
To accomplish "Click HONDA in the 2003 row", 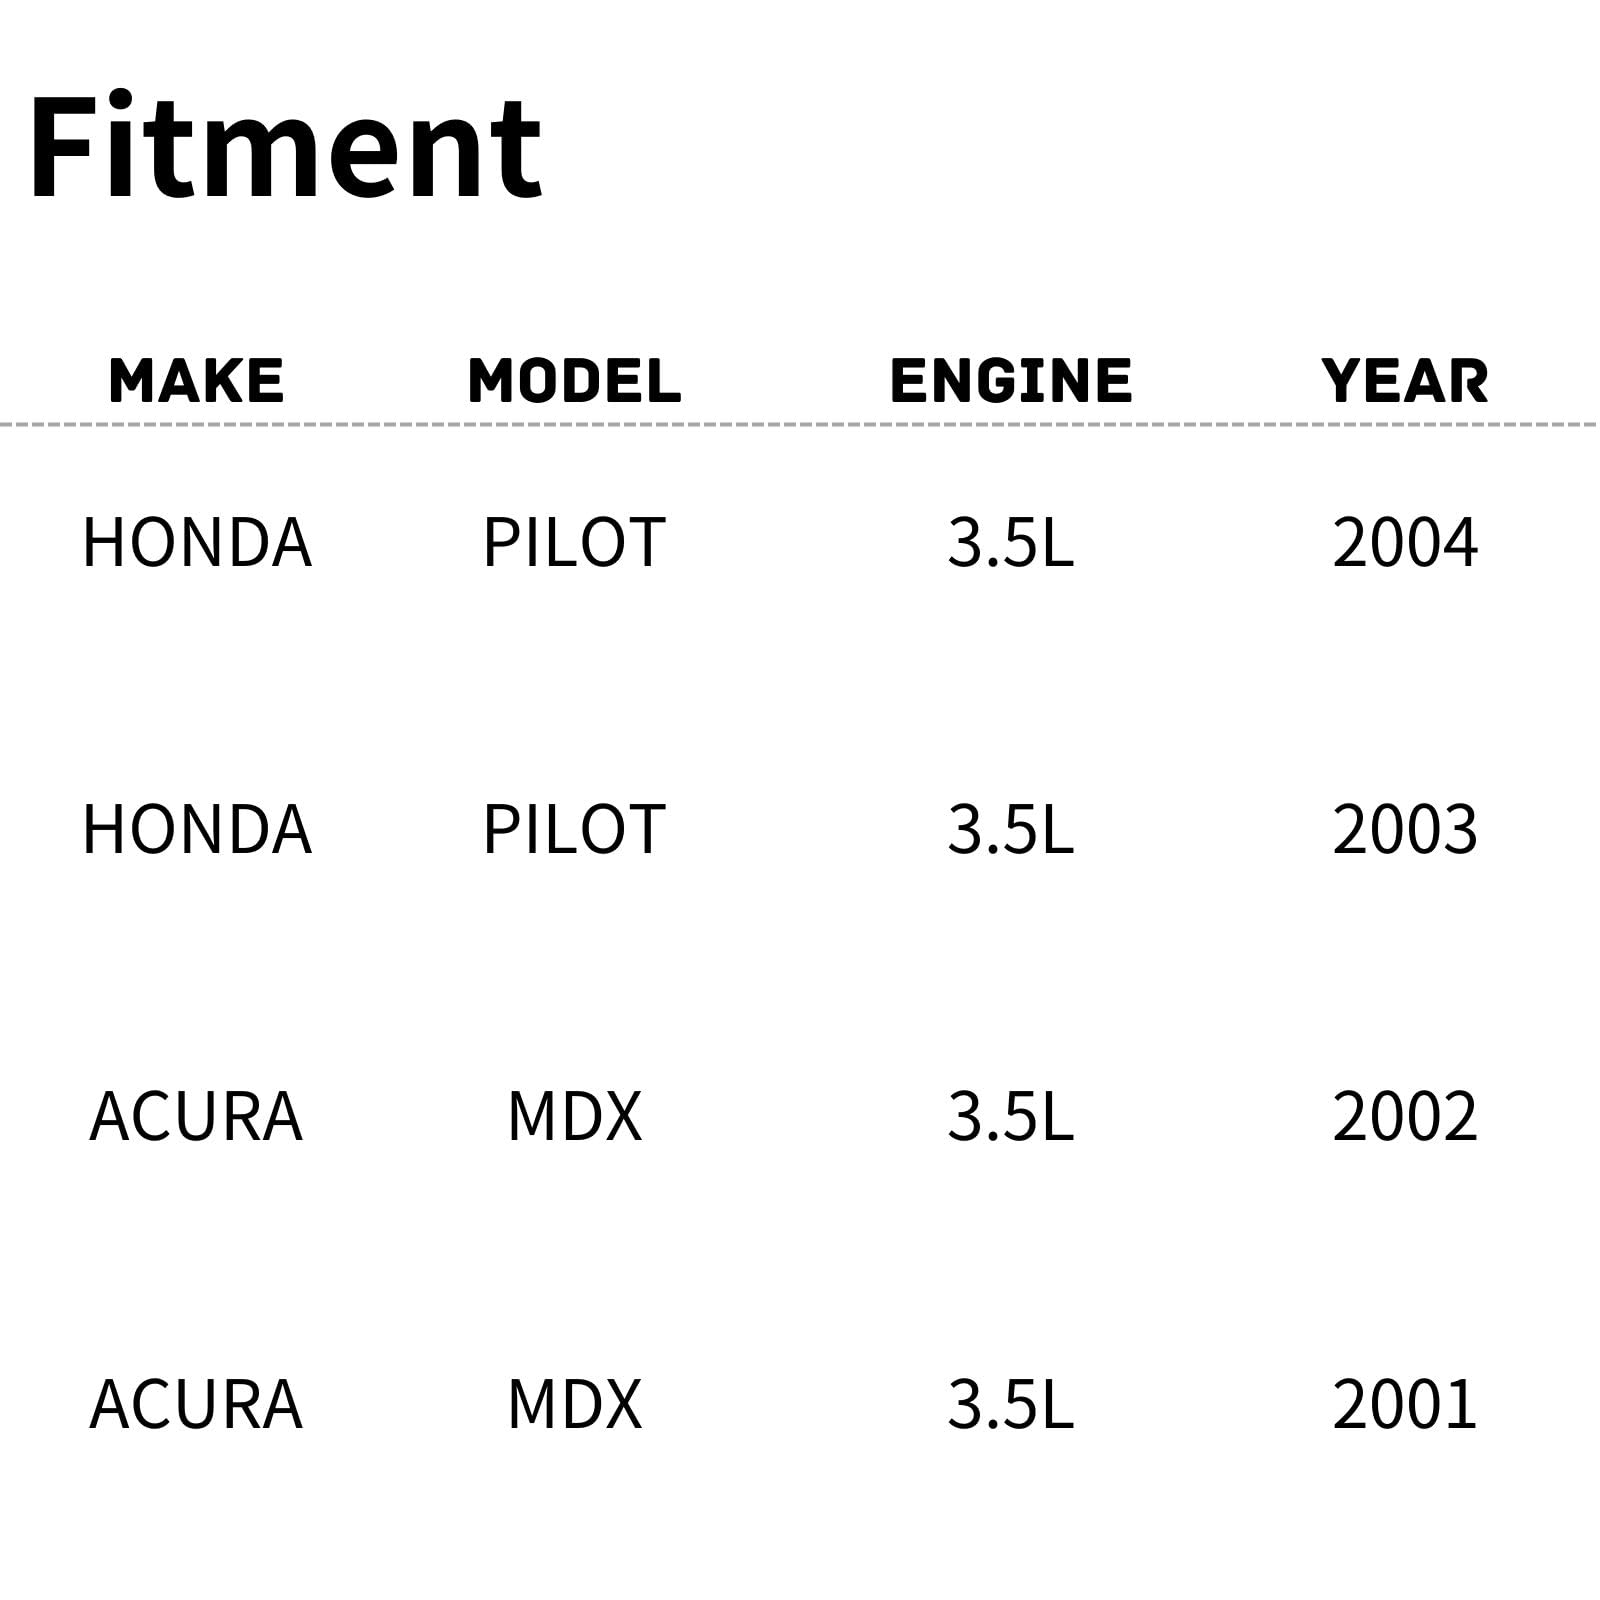I will coord(197,830).
